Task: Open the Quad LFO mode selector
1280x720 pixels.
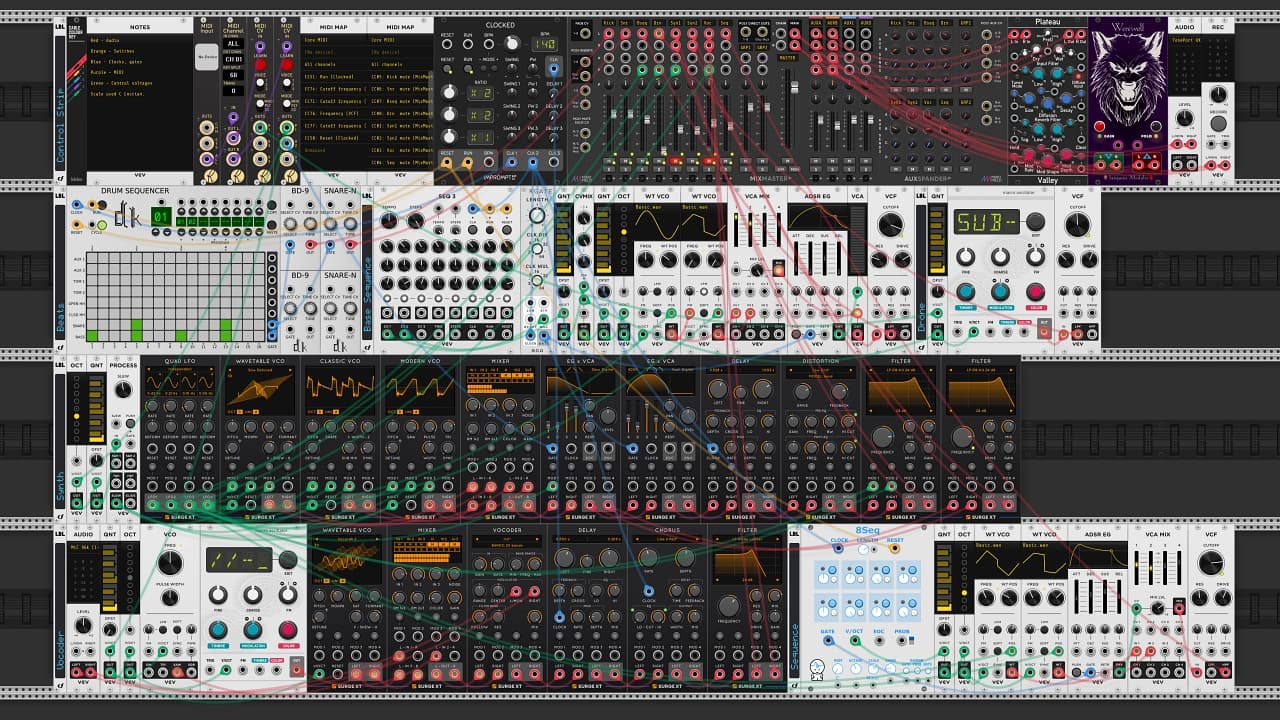Action: (180, 370)
